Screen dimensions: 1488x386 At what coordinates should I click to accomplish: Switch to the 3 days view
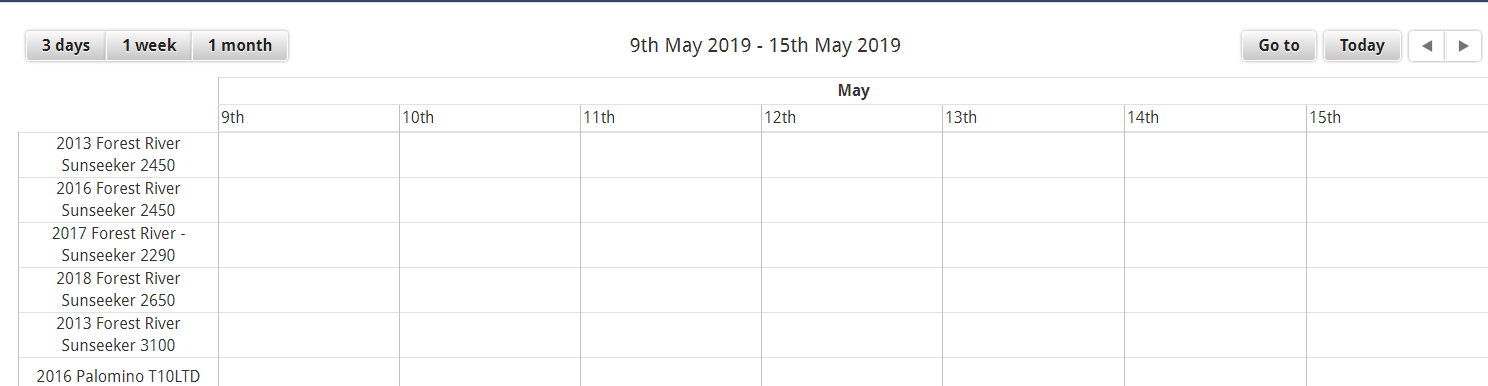66,46
